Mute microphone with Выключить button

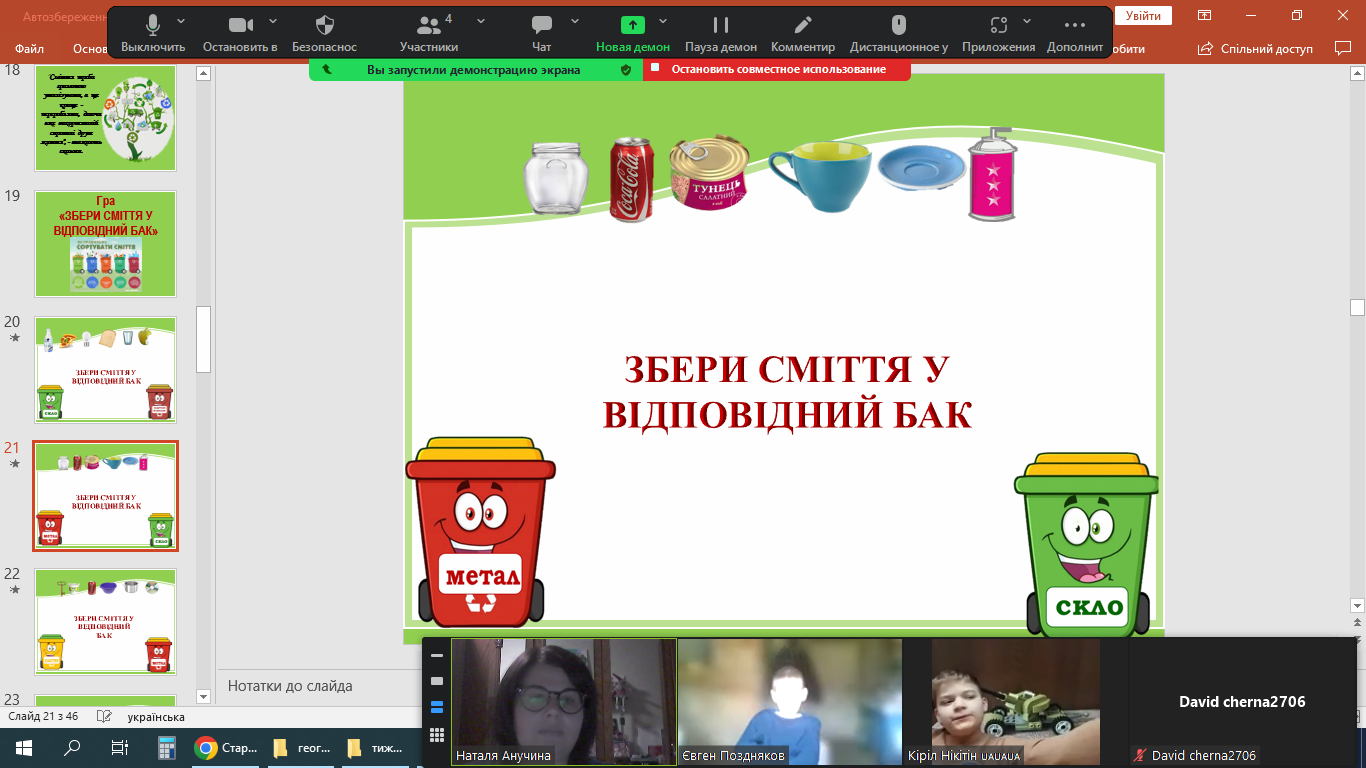153,33
